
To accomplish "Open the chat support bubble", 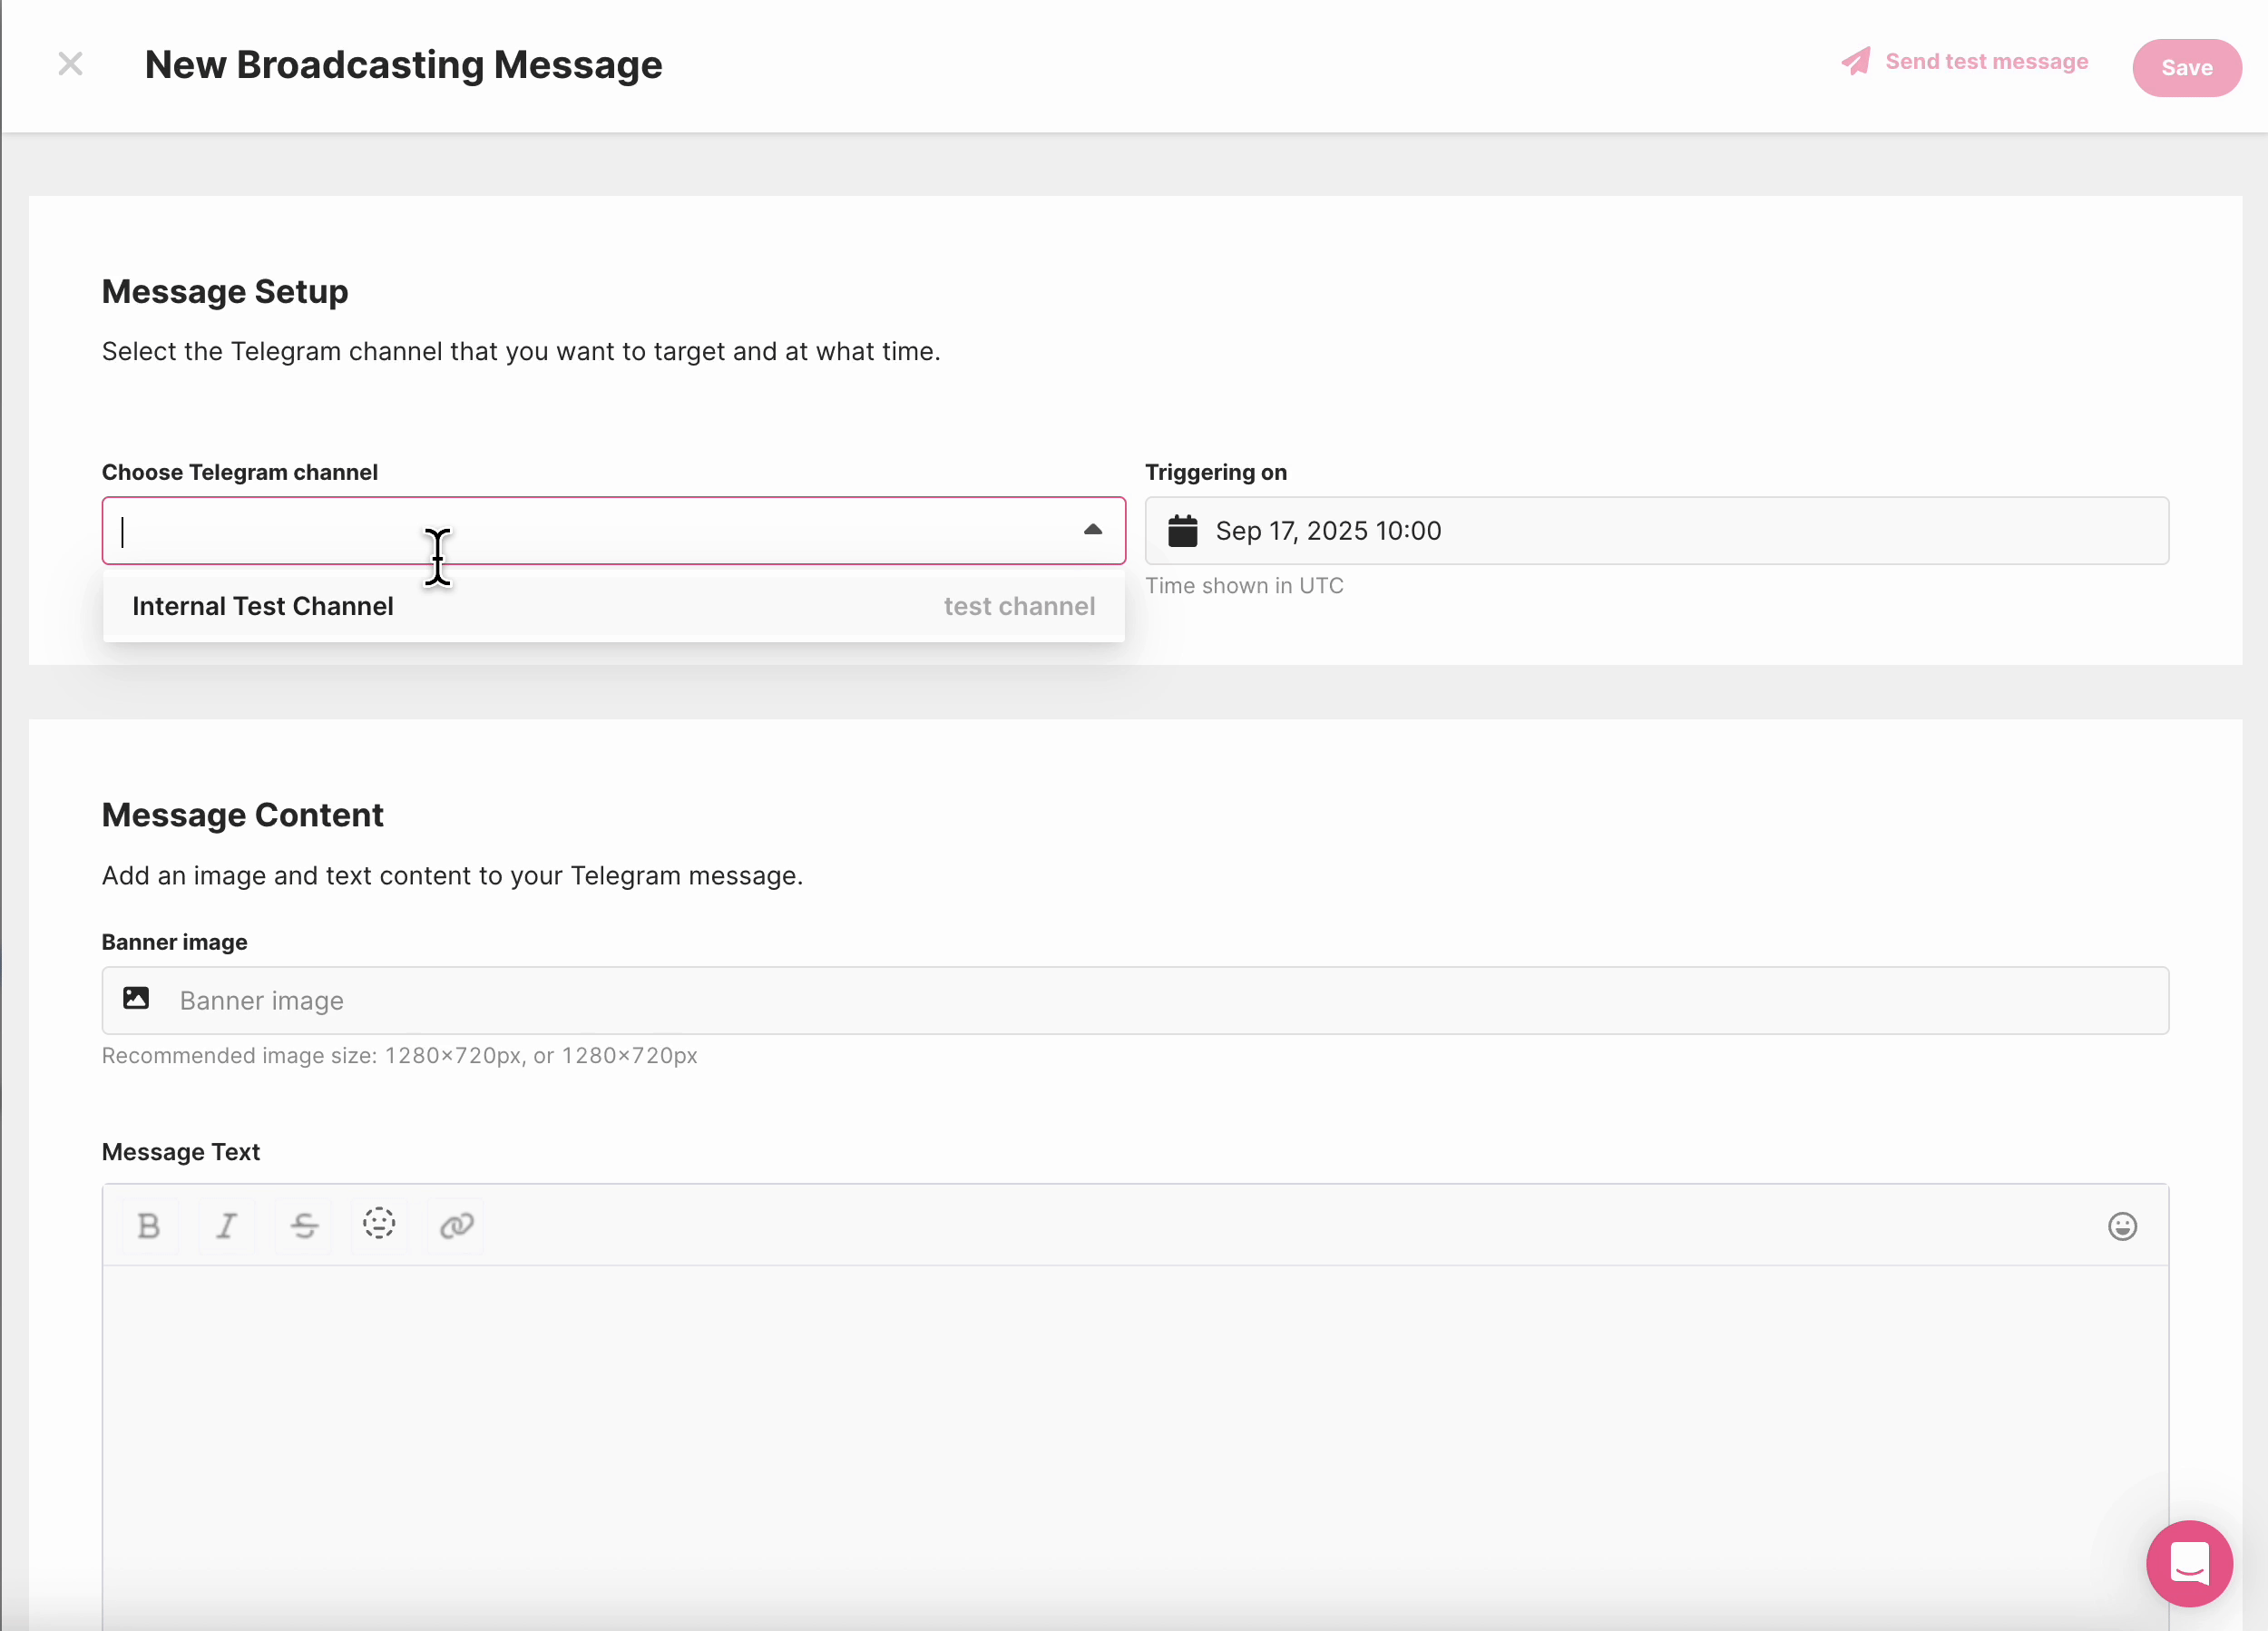I will (x=2188, y=1563).
